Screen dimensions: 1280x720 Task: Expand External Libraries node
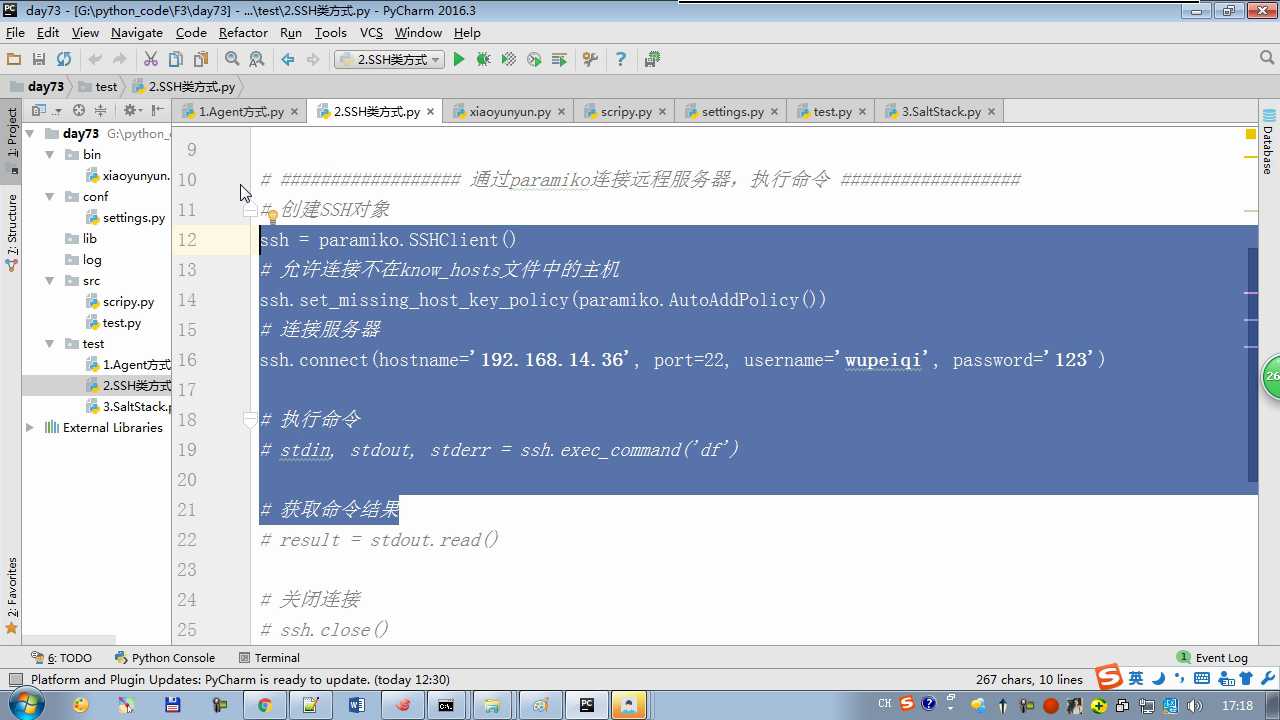pos(29,428)
